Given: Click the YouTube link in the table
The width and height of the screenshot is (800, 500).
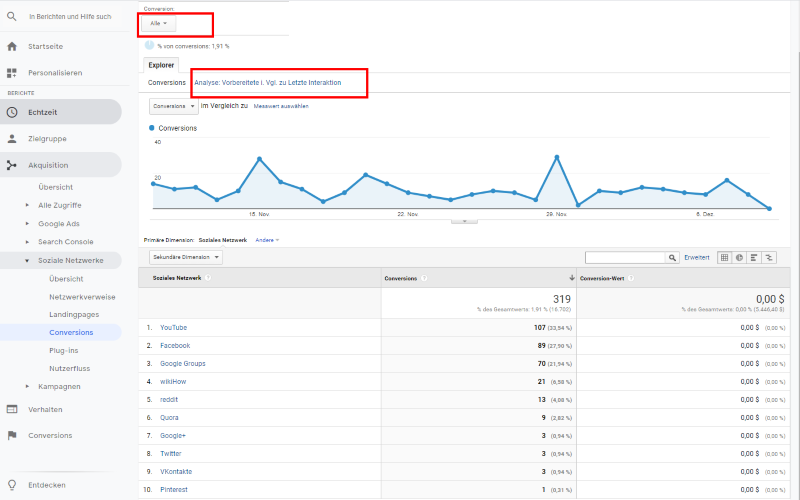Looking at the screenshot, I should (173, 328).
